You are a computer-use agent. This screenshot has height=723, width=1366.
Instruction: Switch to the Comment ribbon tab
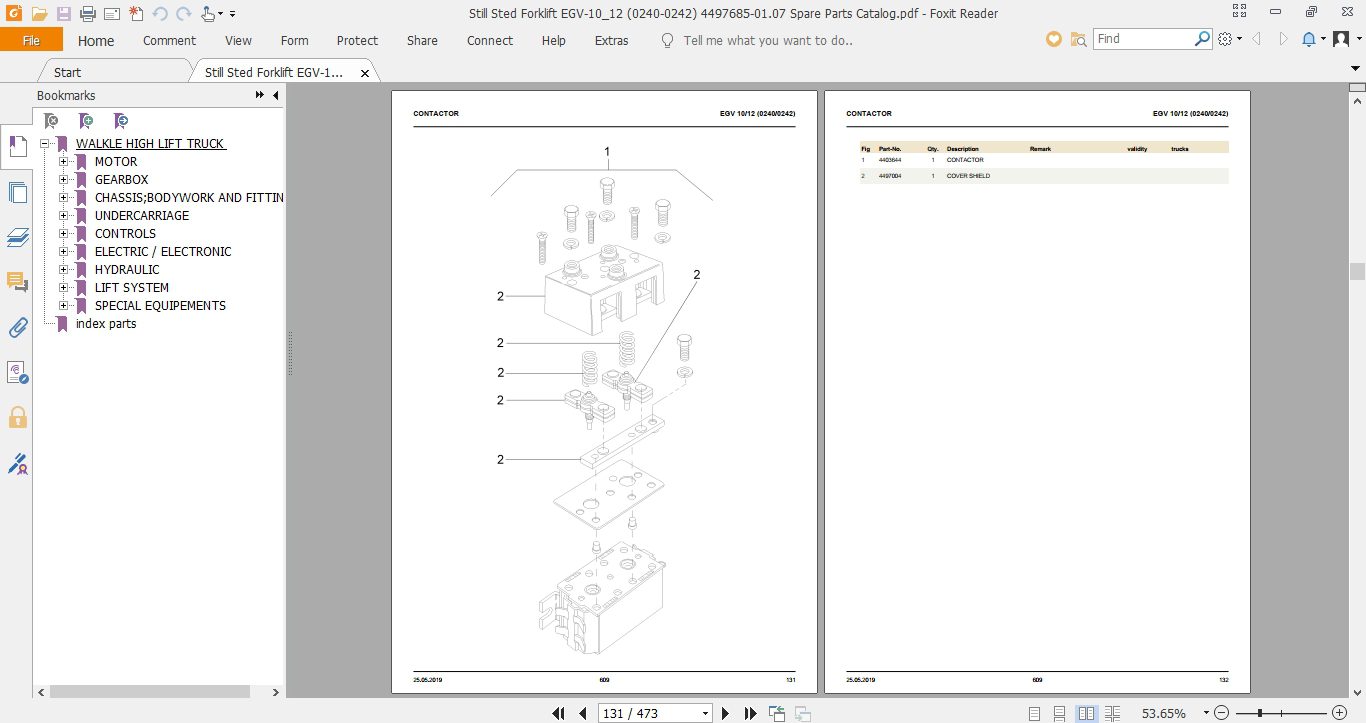coord(169,41)
